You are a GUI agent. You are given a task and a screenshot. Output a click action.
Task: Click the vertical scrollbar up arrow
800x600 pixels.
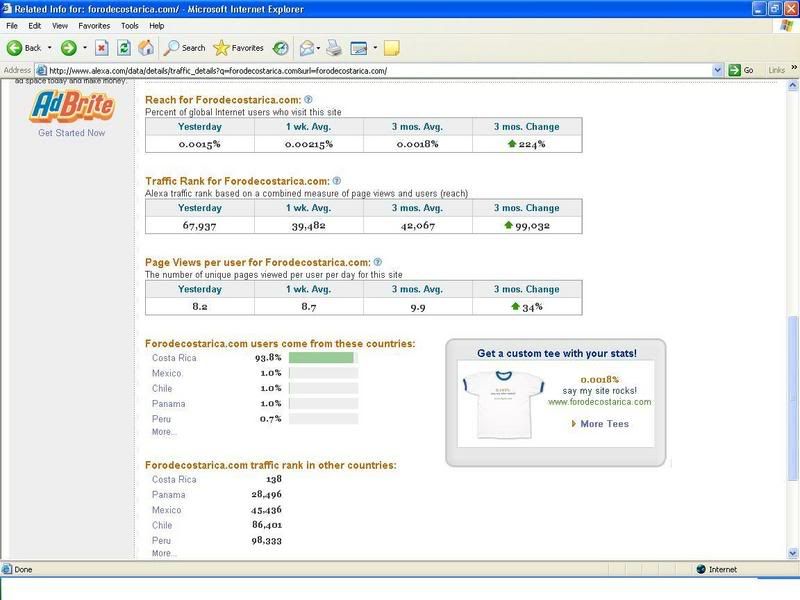point(793,86)
